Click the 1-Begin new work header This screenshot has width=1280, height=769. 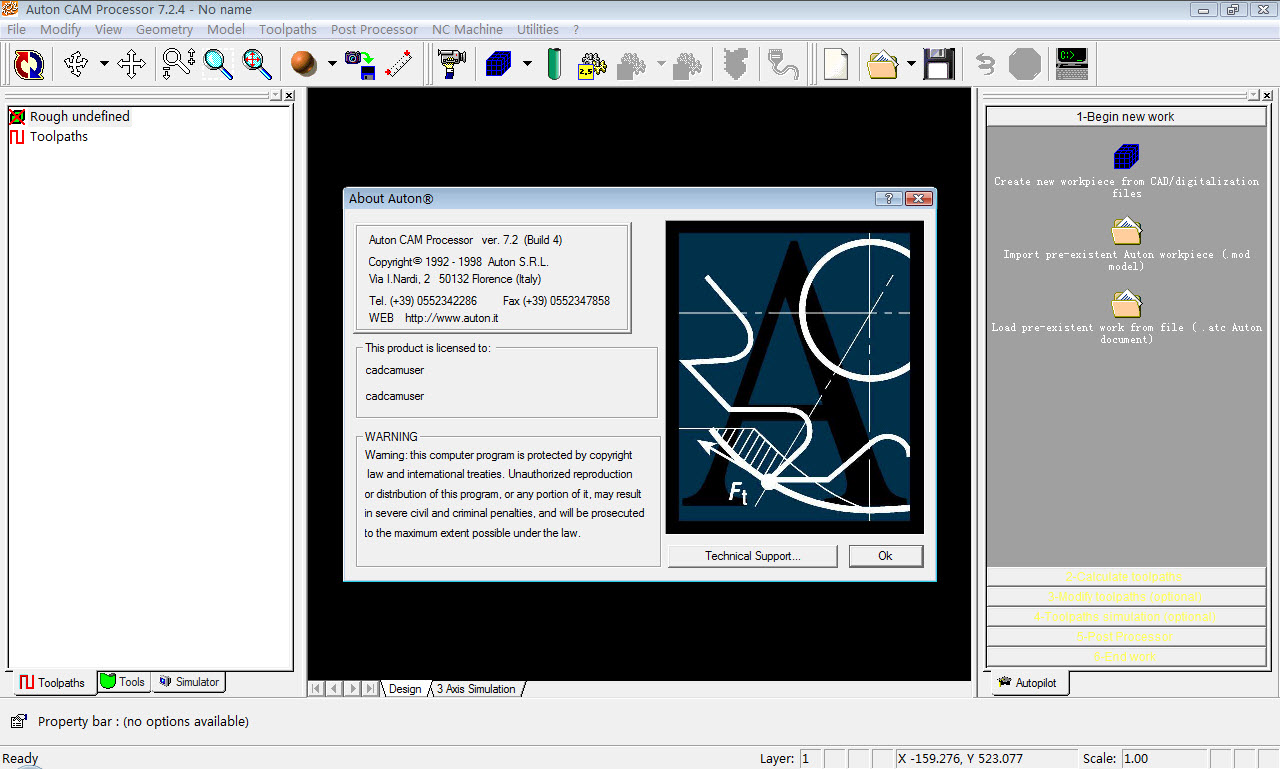[x=1126, y=116]
